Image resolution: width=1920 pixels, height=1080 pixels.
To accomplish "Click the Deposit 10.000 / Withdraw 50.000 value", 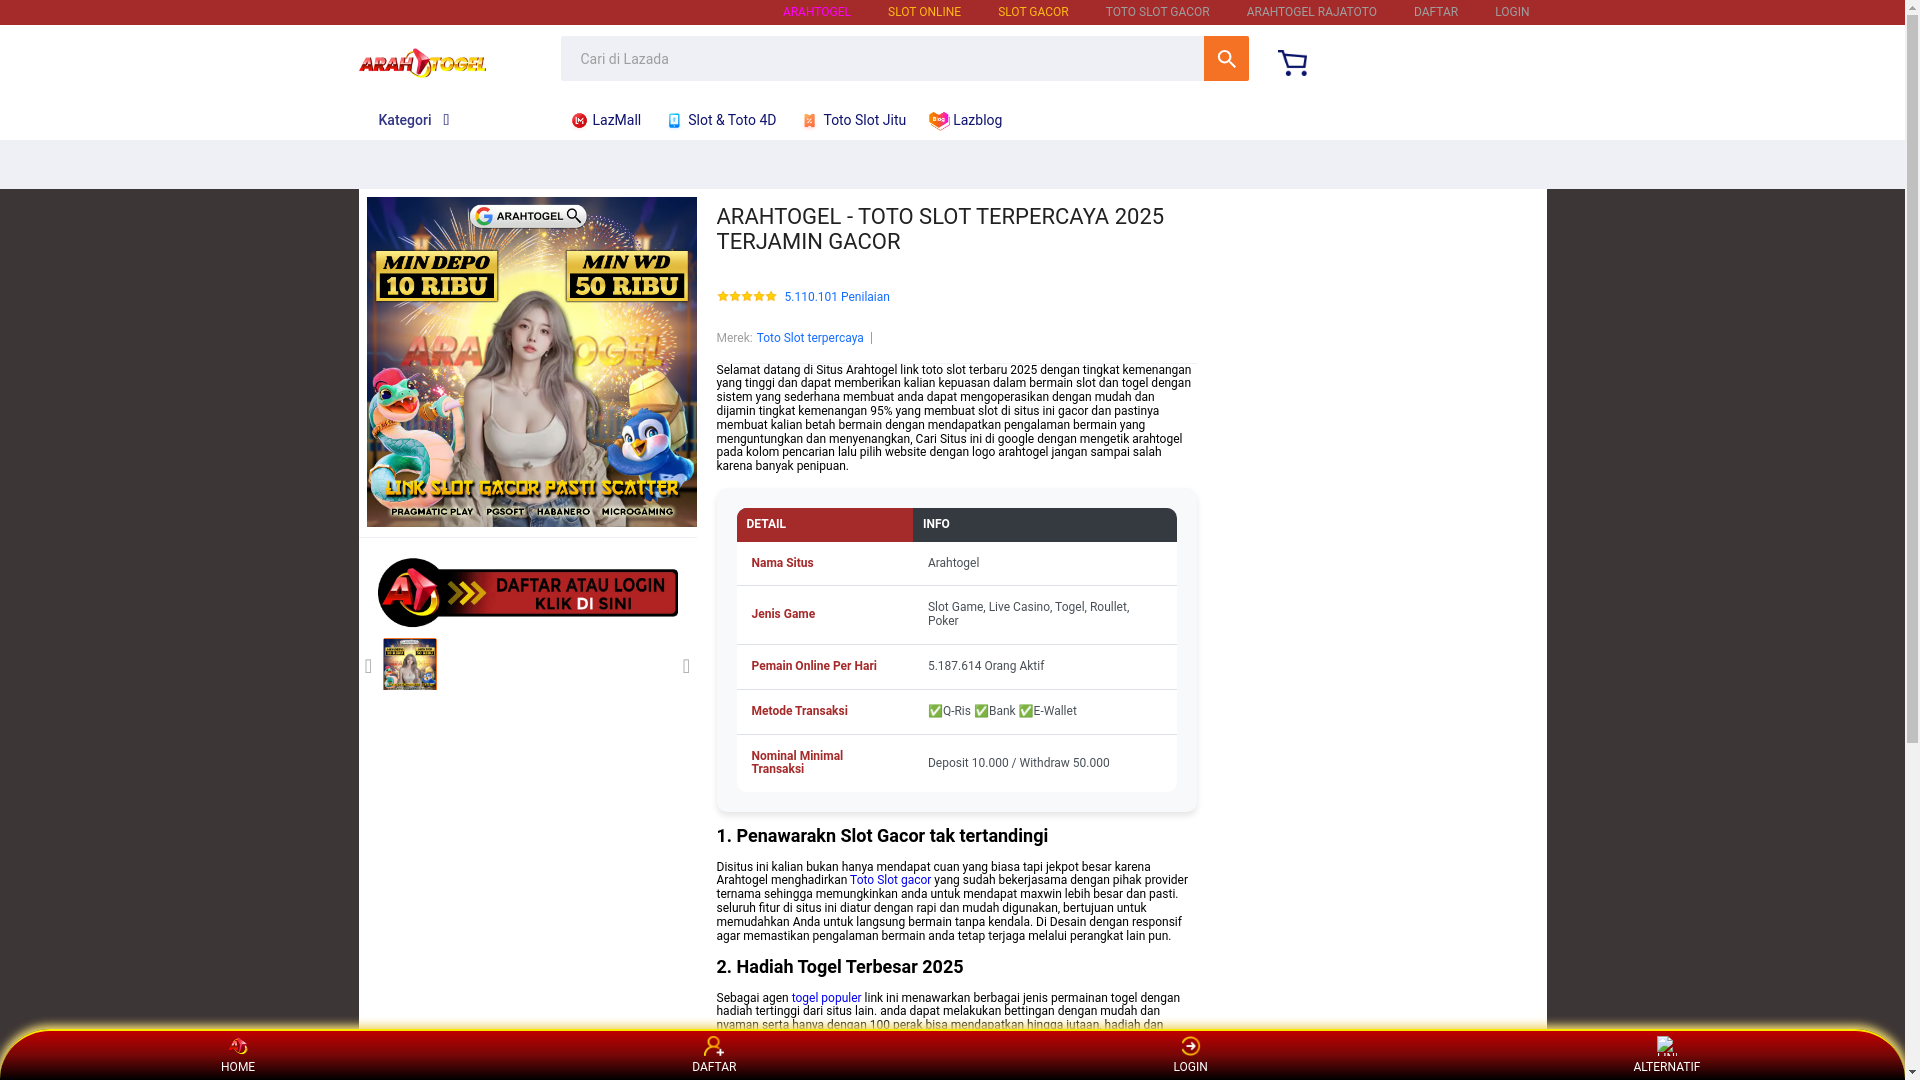I will coord(1018,763).
